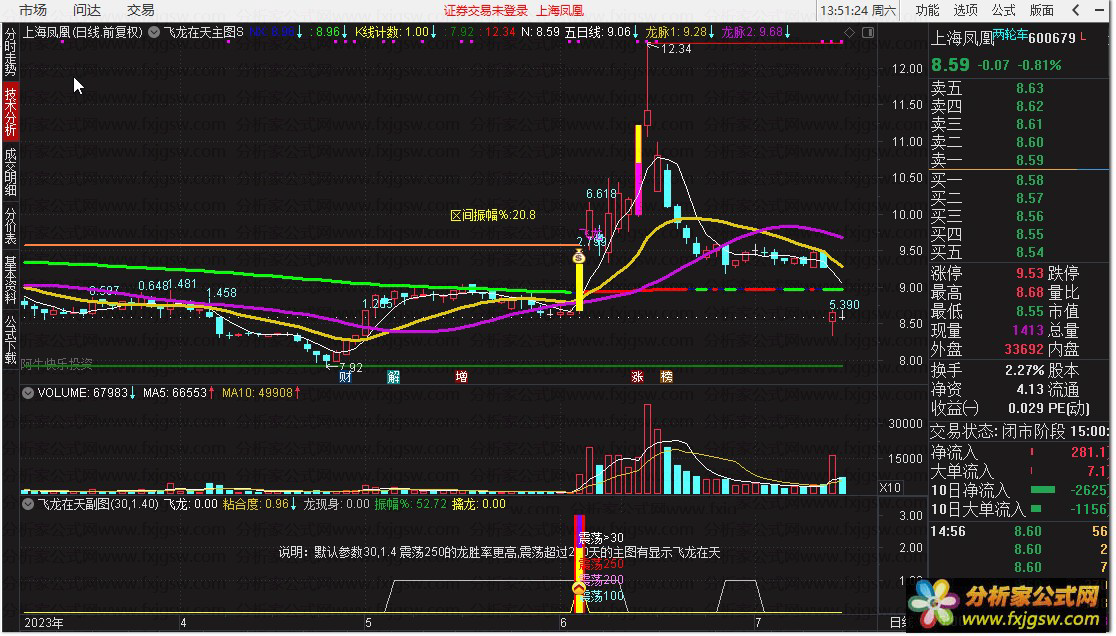Select 技术分析 sidebar tab
Viewport: 1116px width, 636px height.
click(10, 112)
